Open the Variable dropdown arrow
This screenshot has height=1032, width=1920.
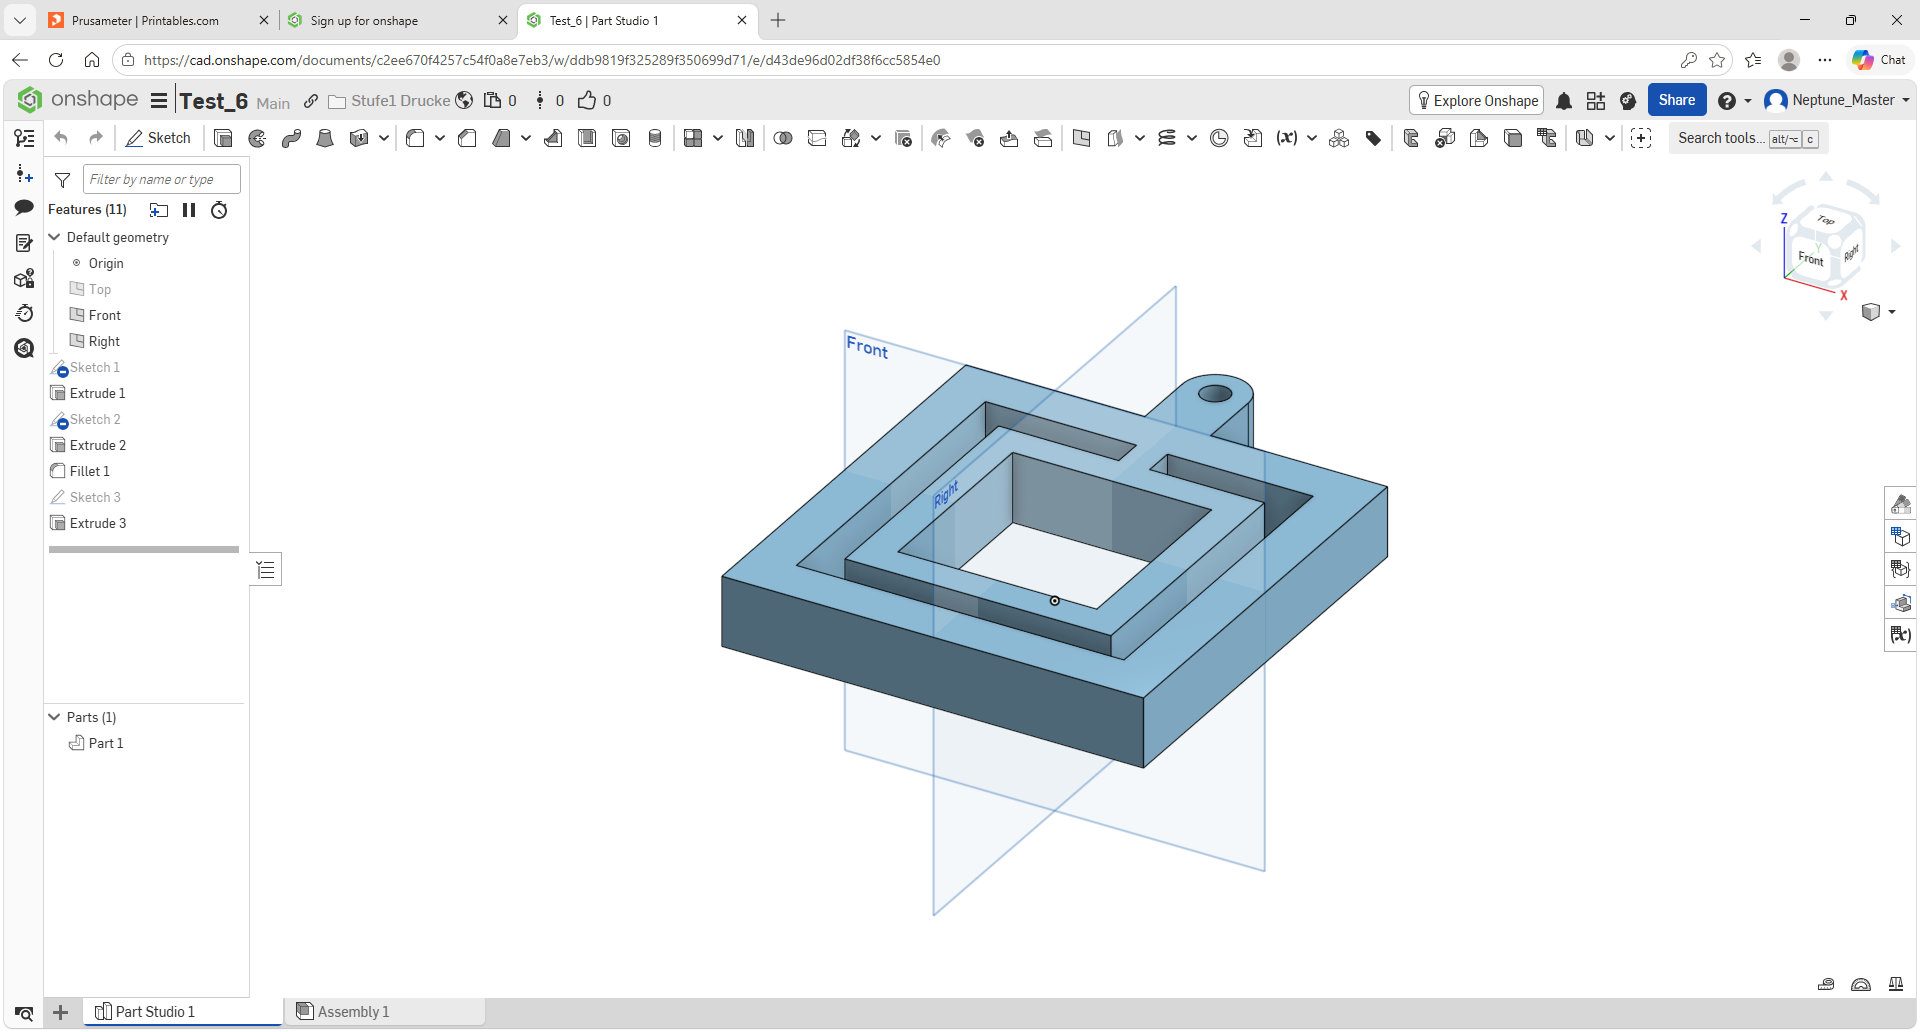pos(1312,138)
